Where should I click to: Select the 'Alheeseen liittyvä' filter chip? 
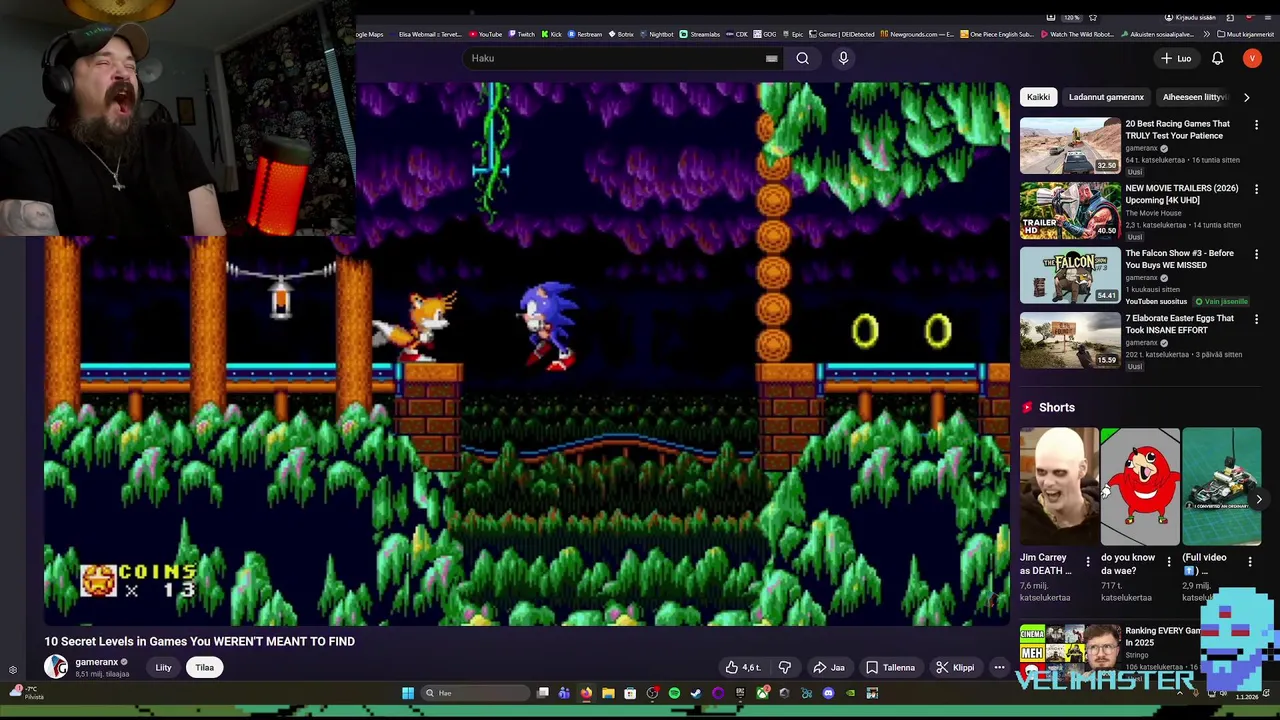click(x=1194, y=97)
